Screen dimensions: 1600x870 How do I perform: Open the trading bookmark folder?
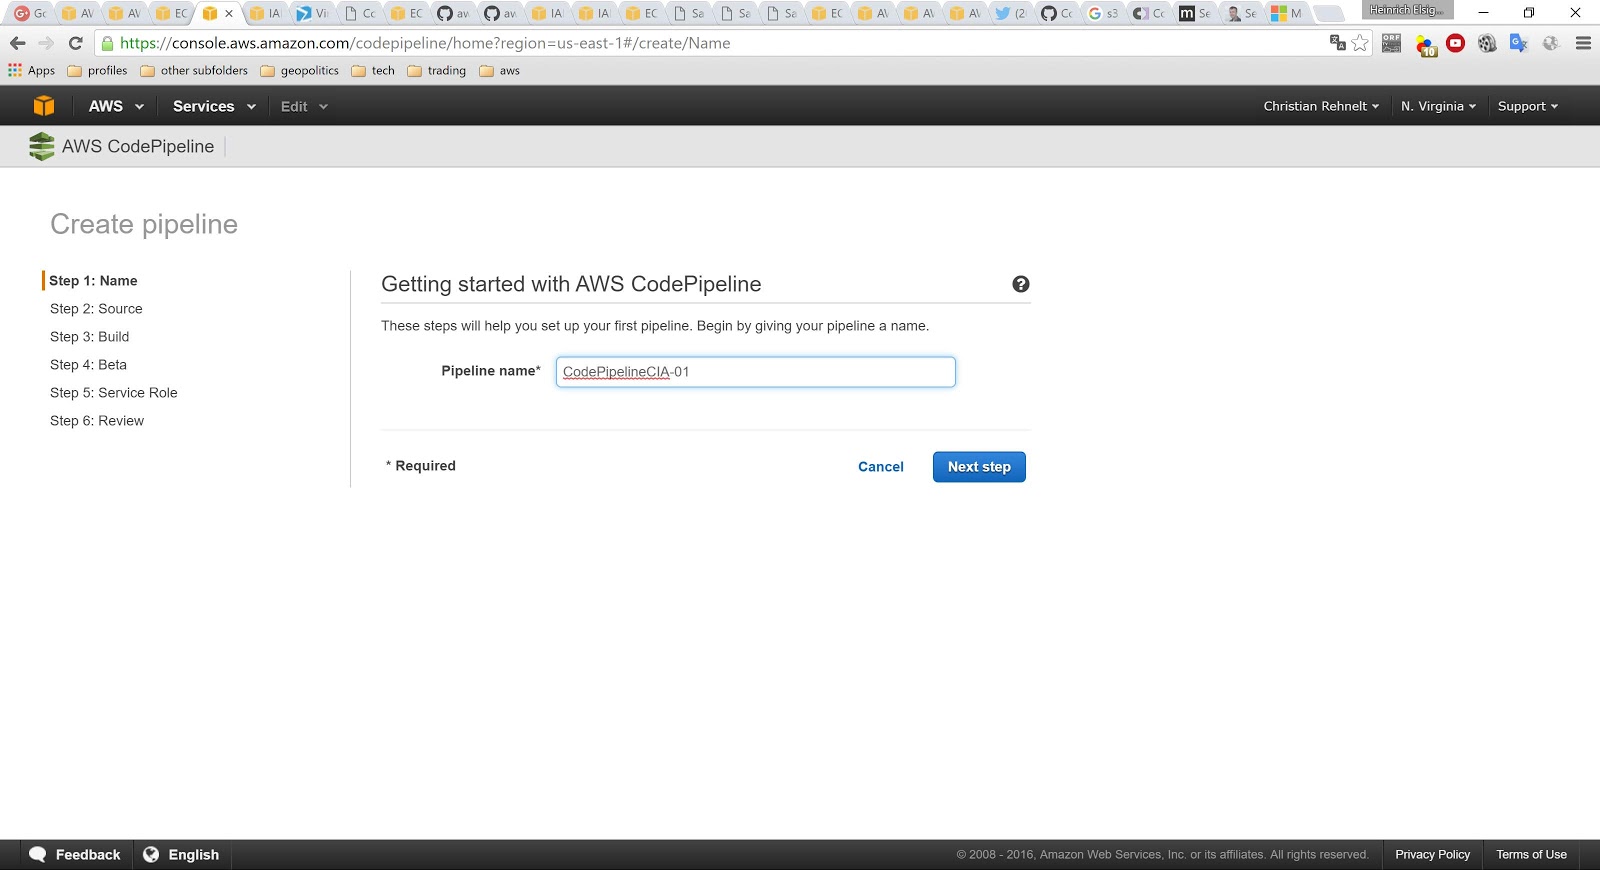437,70
